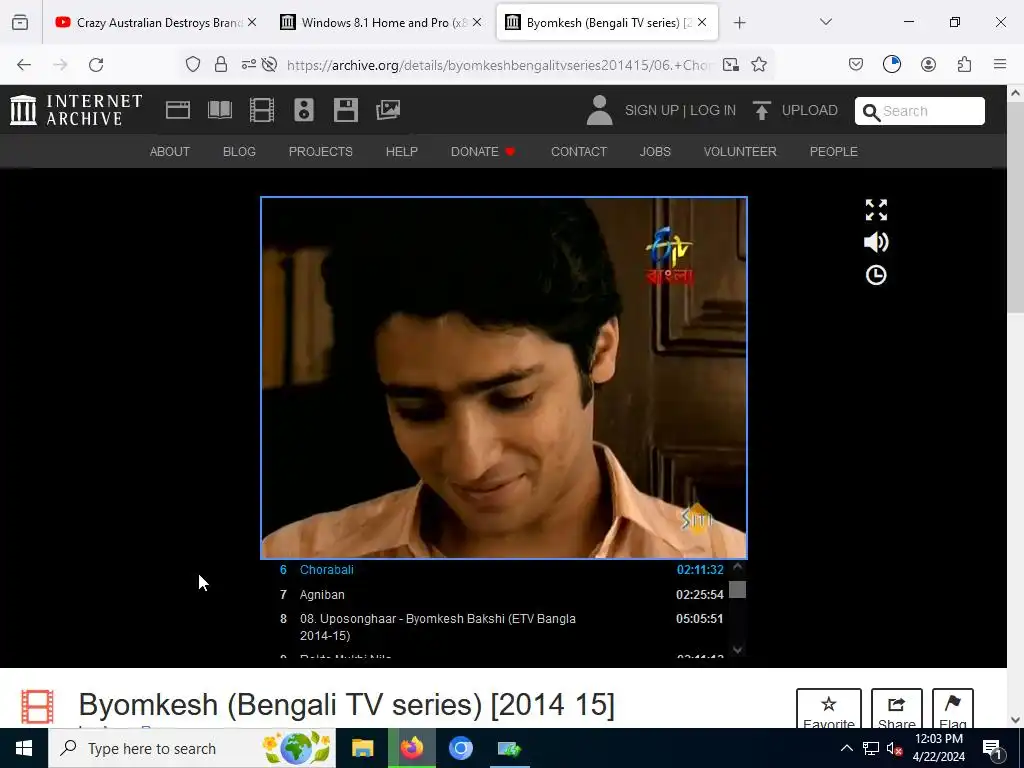Screen dimensions: 1024x768
Task: Reload the current page
Action: click(x=96, y=64)
